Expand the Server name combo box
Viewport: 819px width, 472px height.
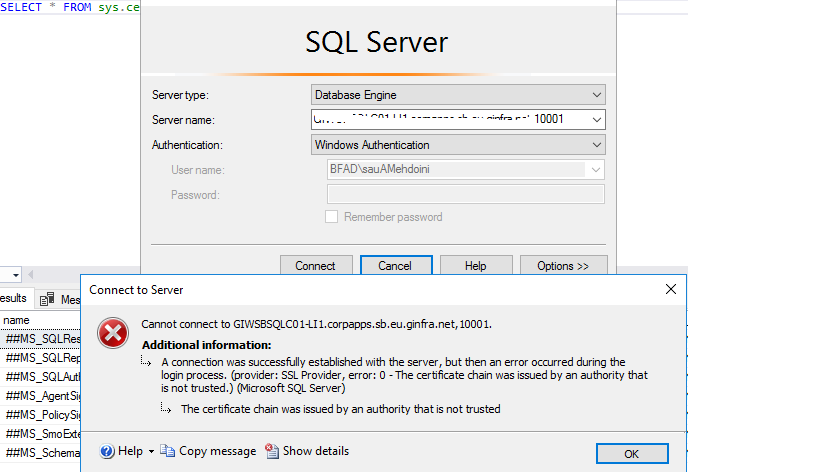tap(596, 120)
